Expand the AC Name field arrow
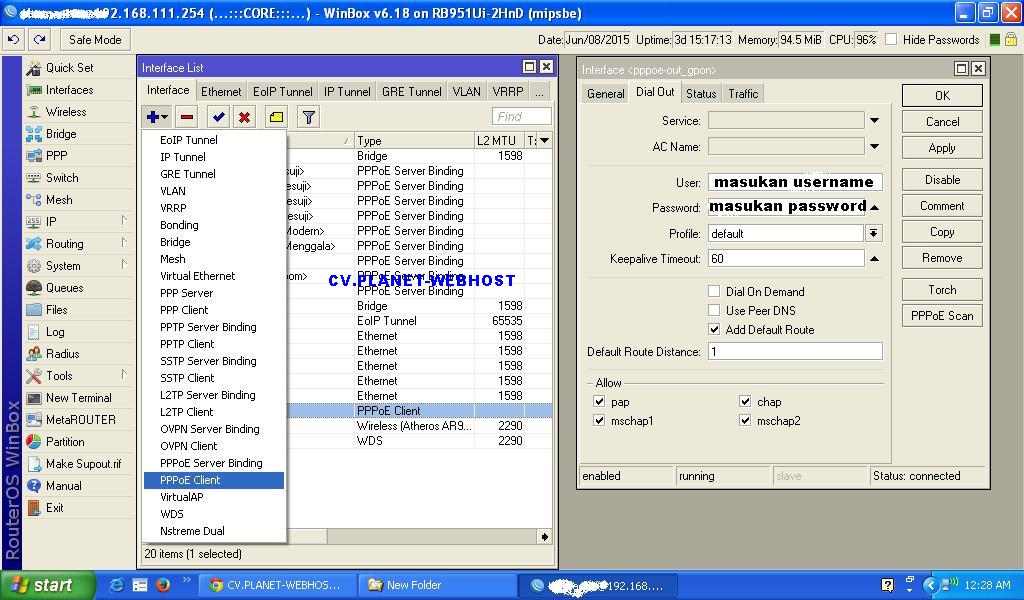The height and width of the screenshot is (600, 1024). click(x=874, y=147)
